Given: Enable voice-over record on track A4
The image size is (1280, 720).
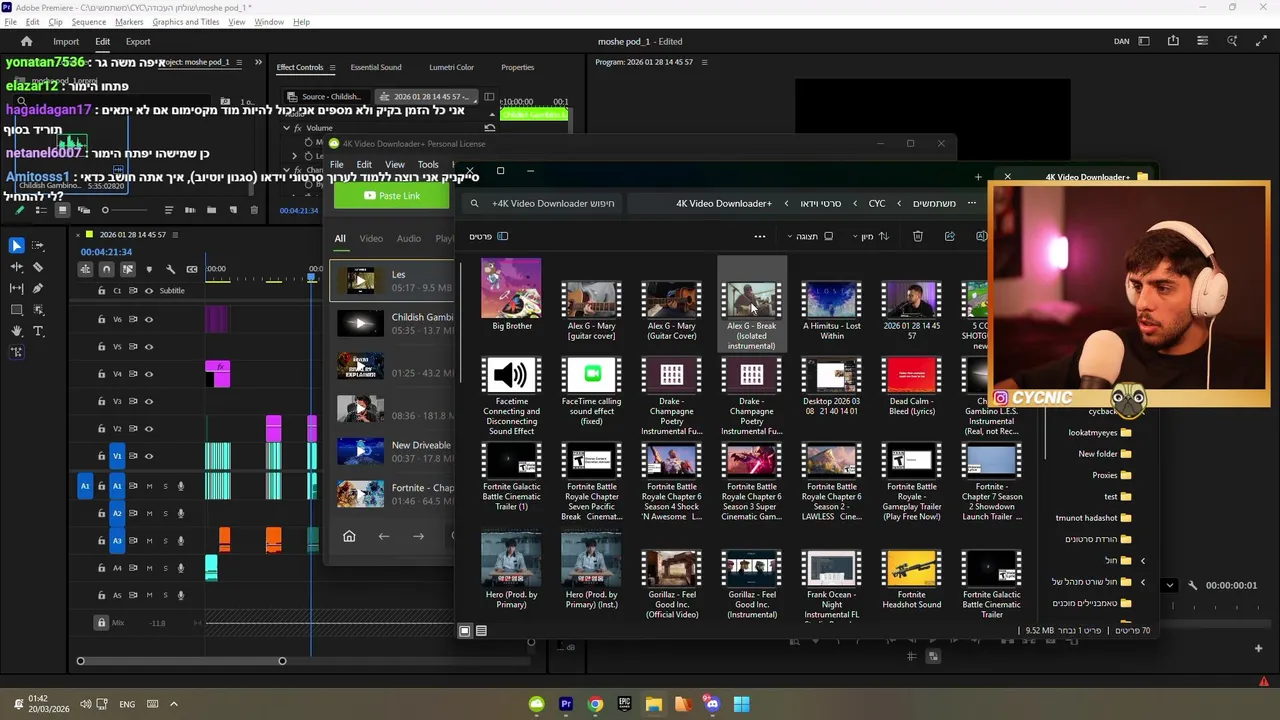Looking at the screenshot, I should (x=181, y=568).
